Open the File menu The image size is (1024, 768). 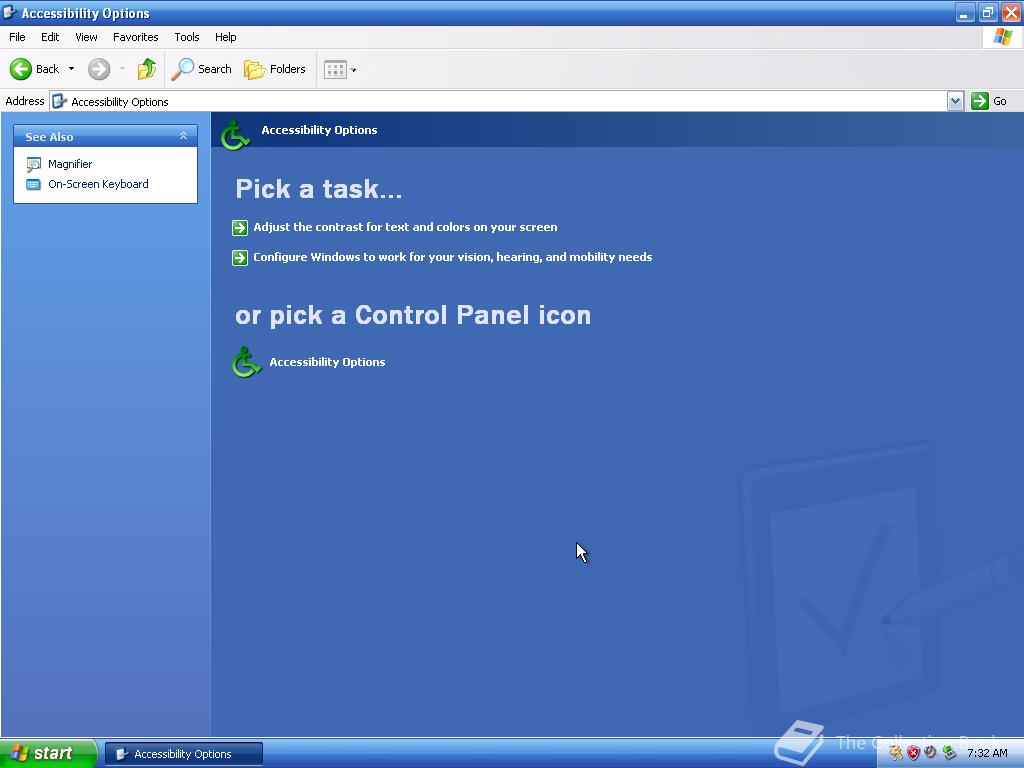click(x=17, y=37)
